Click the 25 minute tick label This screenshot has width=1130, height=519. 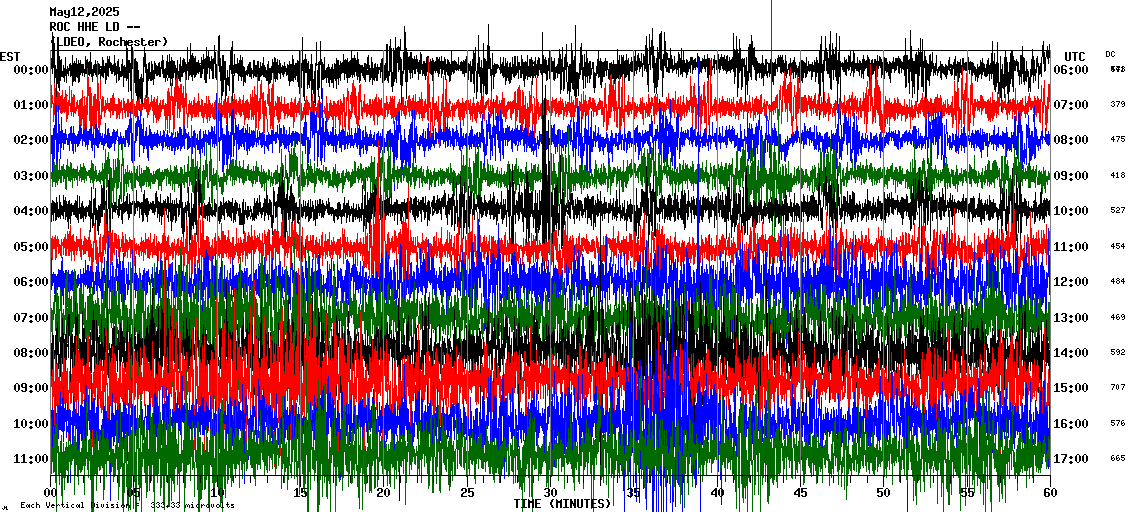(x=467, y=493)
